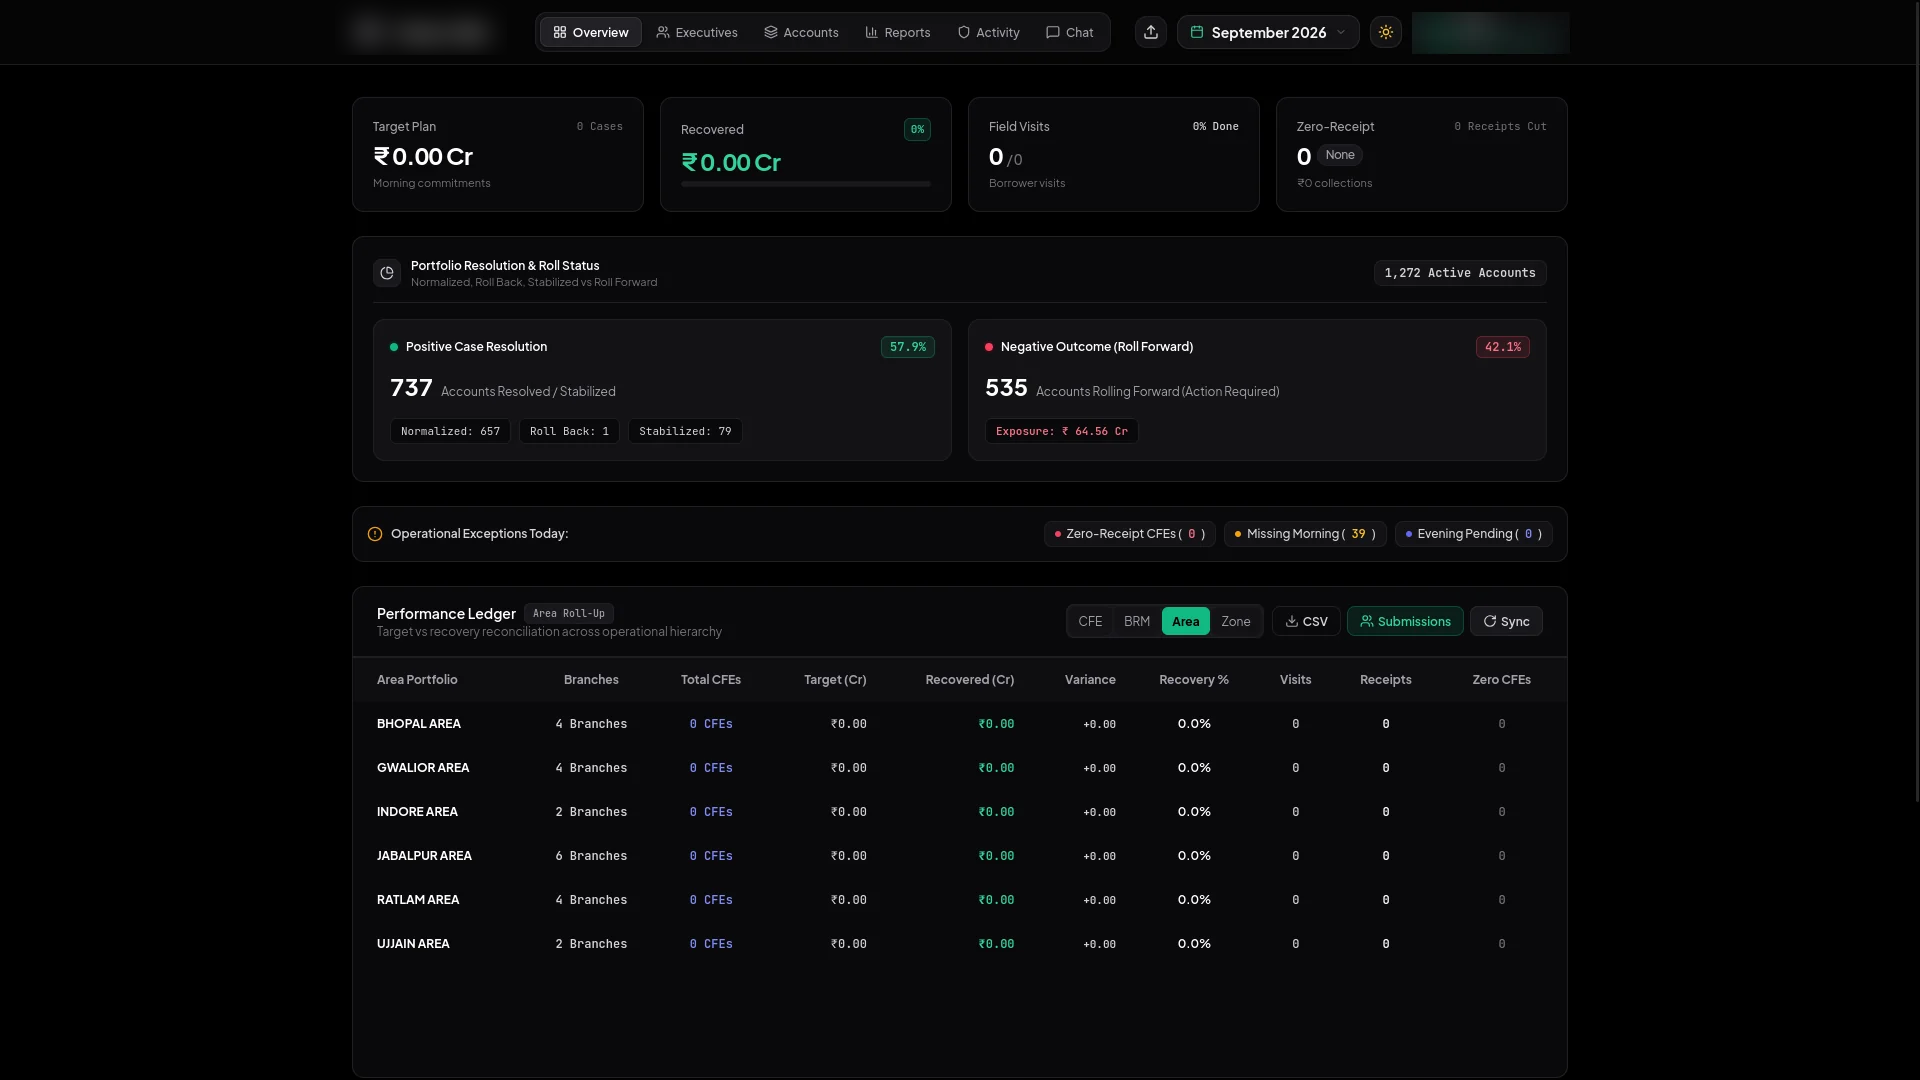Viewport: 1920px width, 1080px height.
Task: Open the Activity tab
Action: (989, 32)
